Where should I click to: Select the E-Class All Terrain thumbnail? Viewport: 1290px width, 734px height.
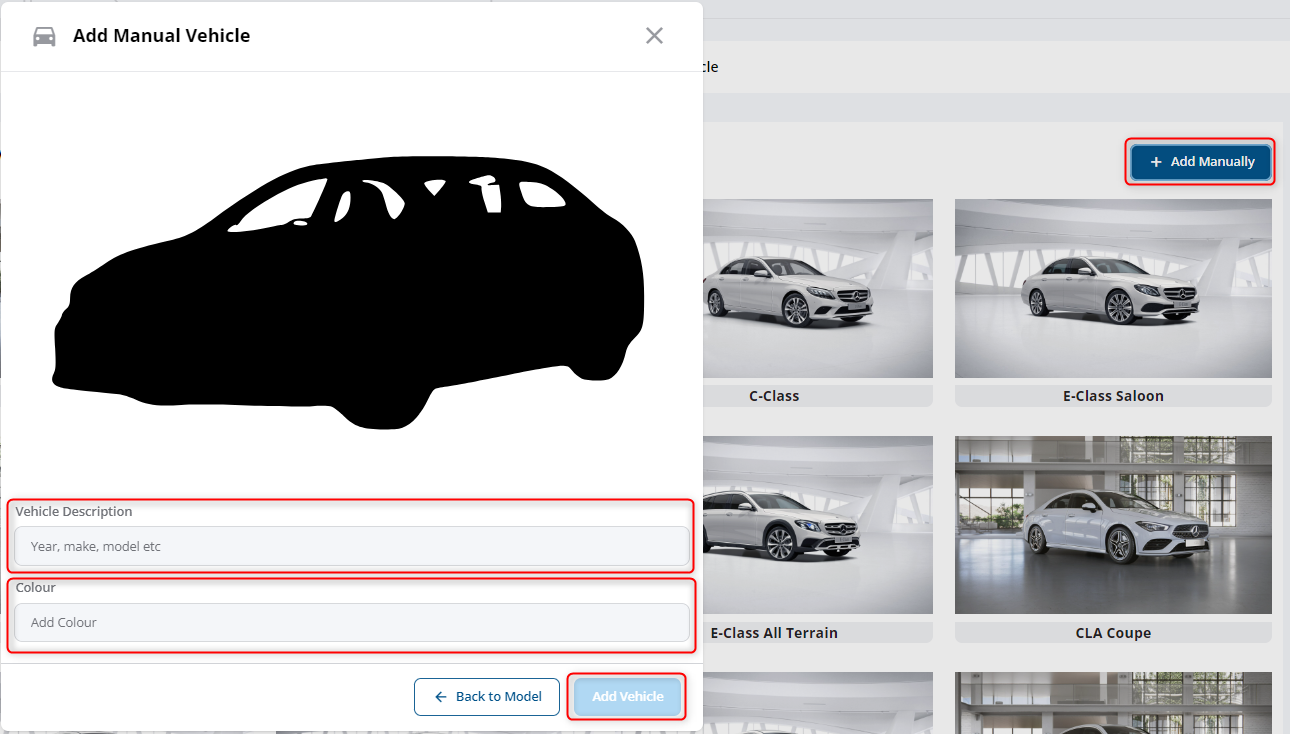point(818,525)
